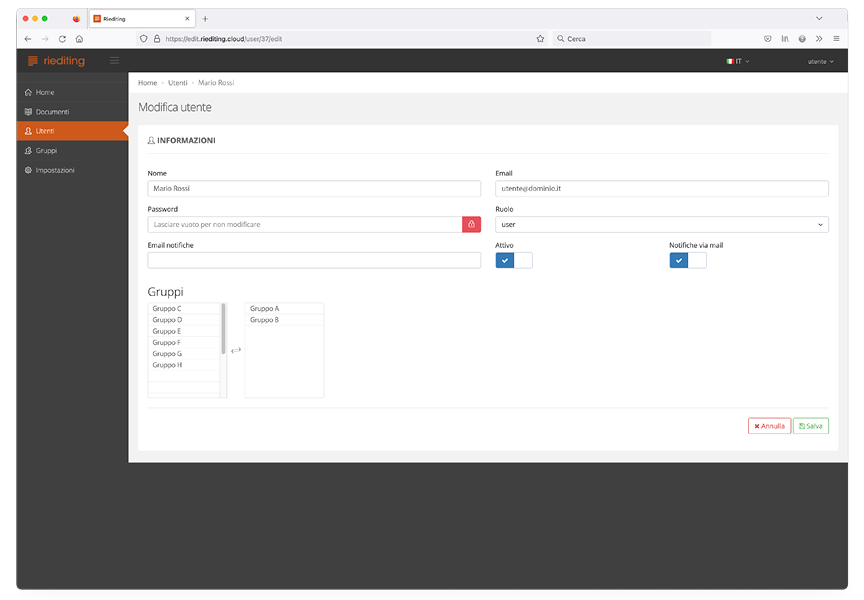This screenshot has width=864, height=600.
Task: Click the bookmark star icon in address bar
Action: tap(540, 39)
